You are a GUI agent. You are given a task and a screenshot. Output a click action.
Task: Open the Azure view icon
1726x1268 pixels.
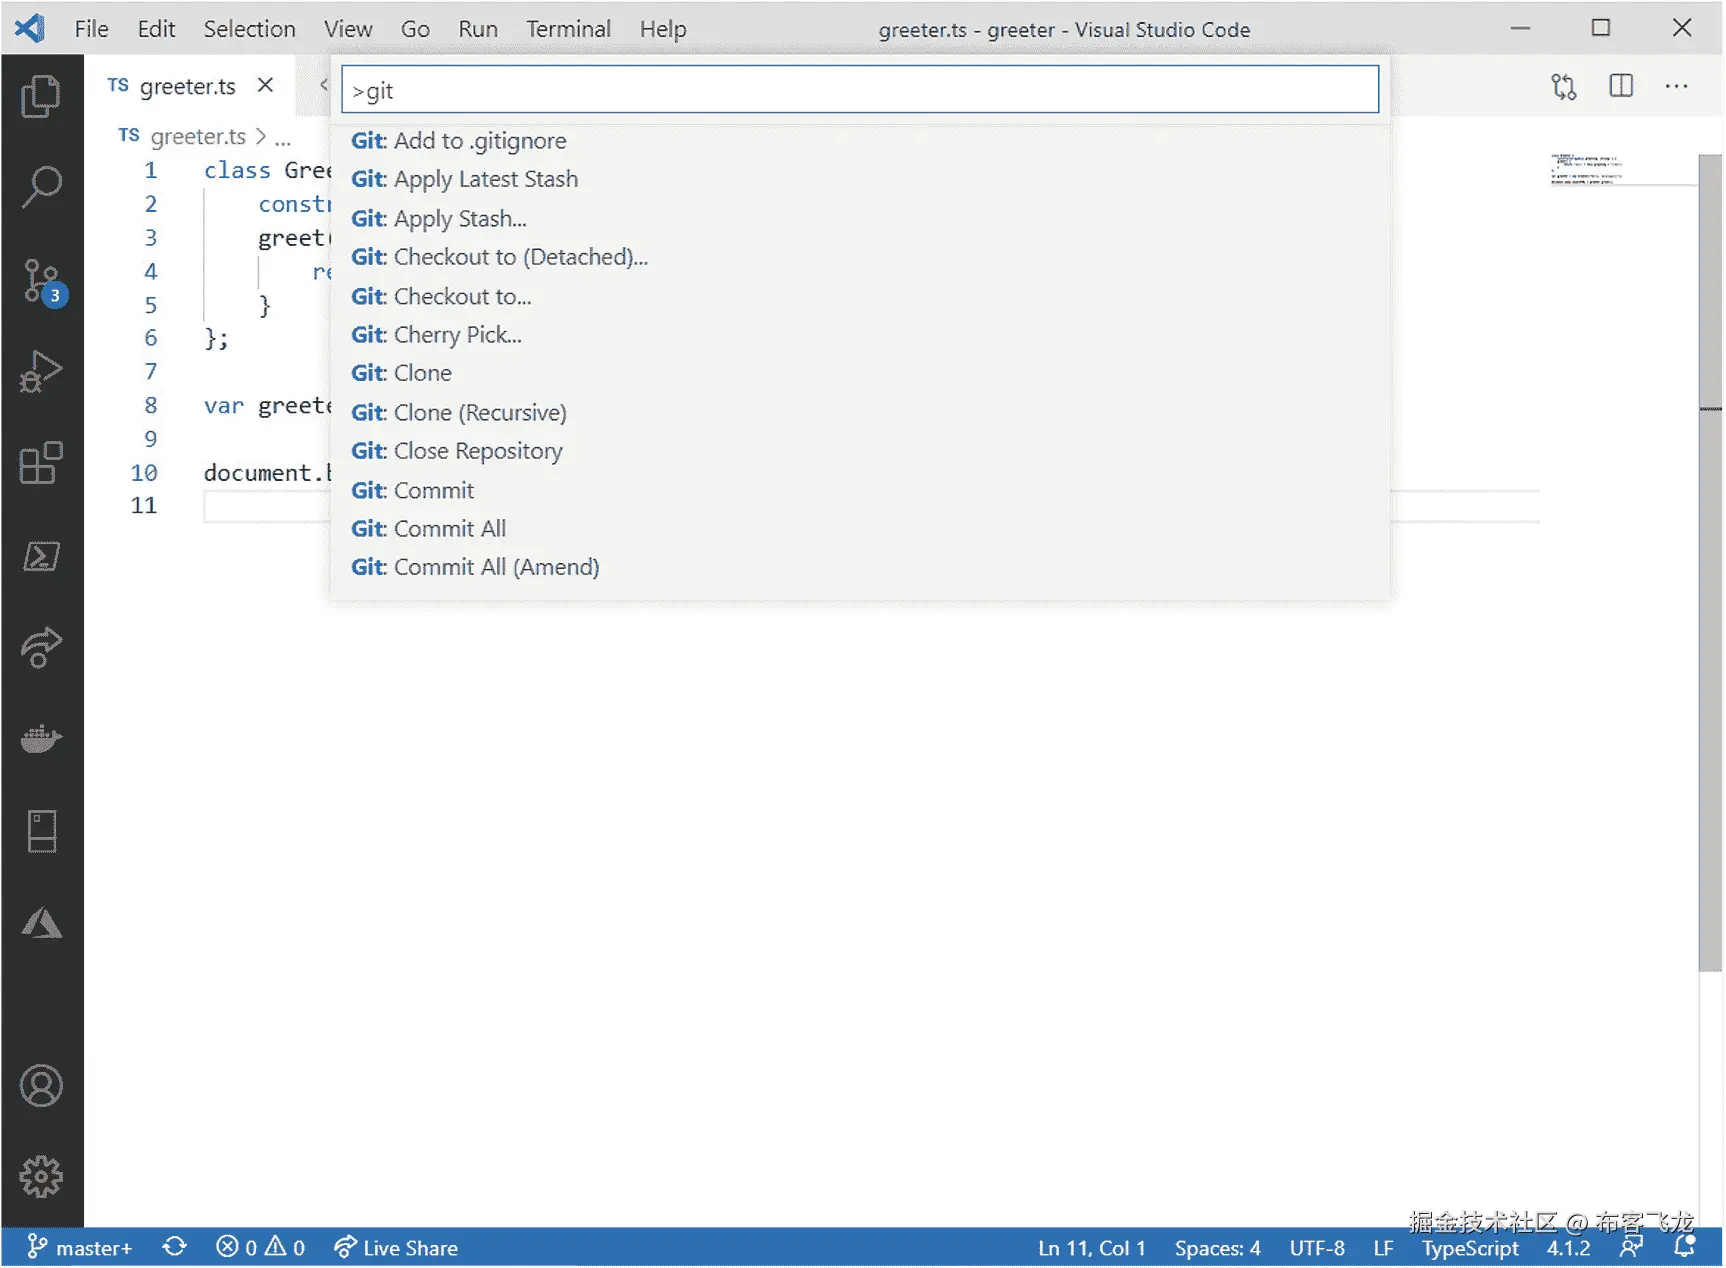[x=42, y=922]
